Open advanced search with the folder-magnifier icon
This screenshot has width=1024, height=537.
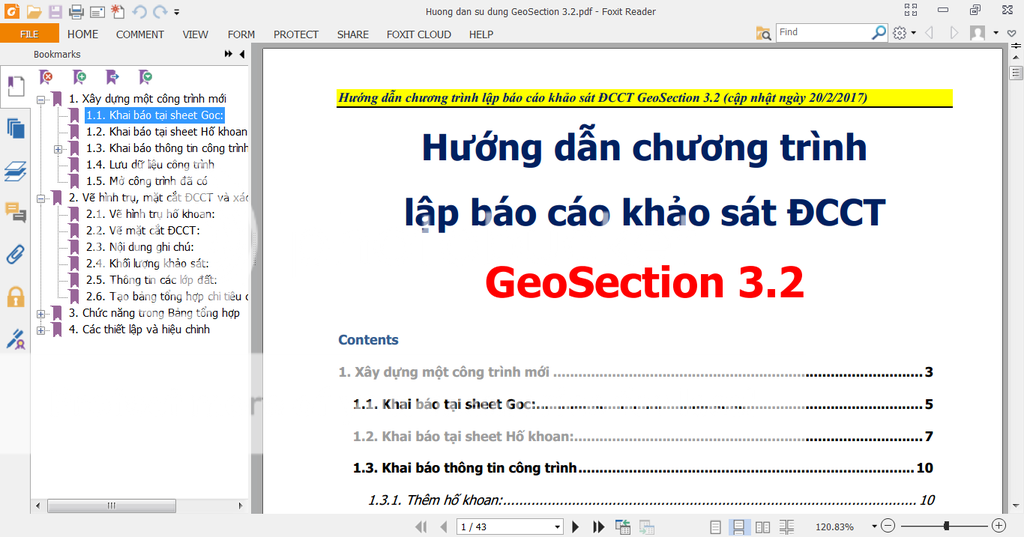(763, 33)
